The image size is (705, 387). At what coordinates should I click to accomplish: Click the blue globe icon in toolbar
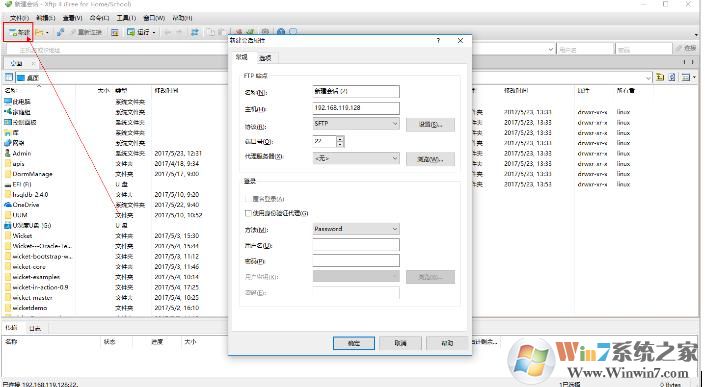281,32
